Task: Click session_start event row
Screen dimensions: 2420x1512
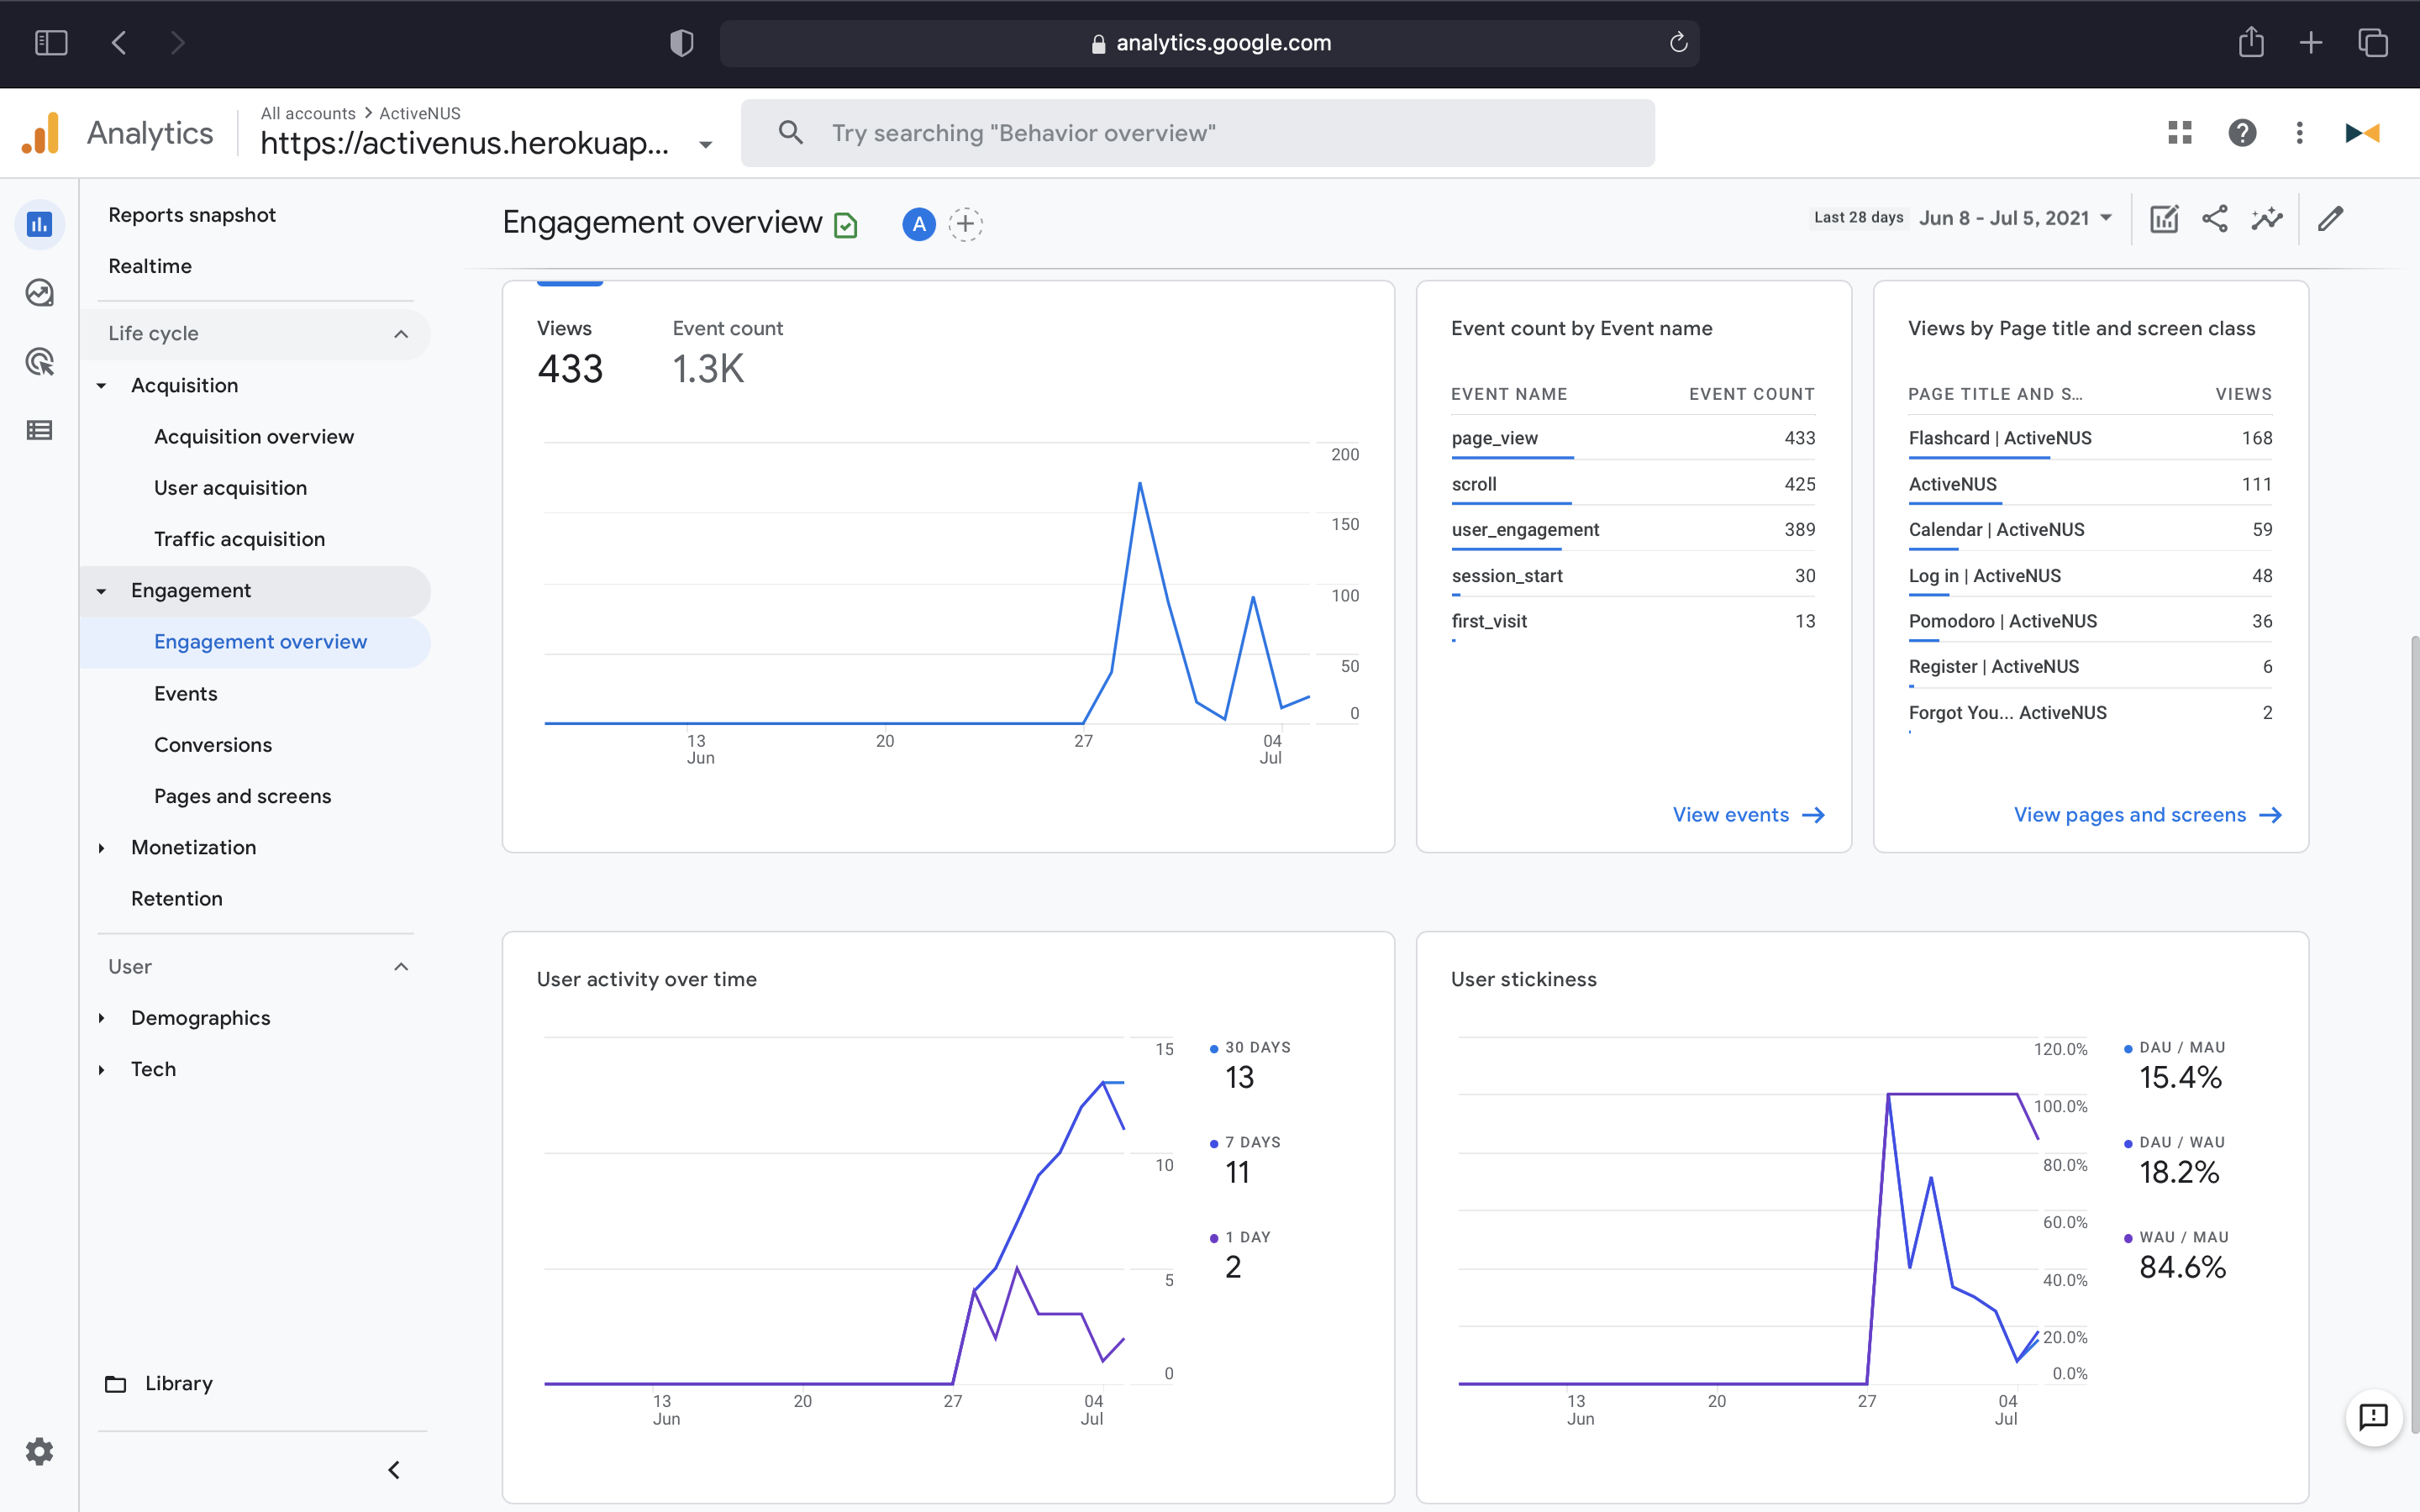Action: (x=1632, y=576)
